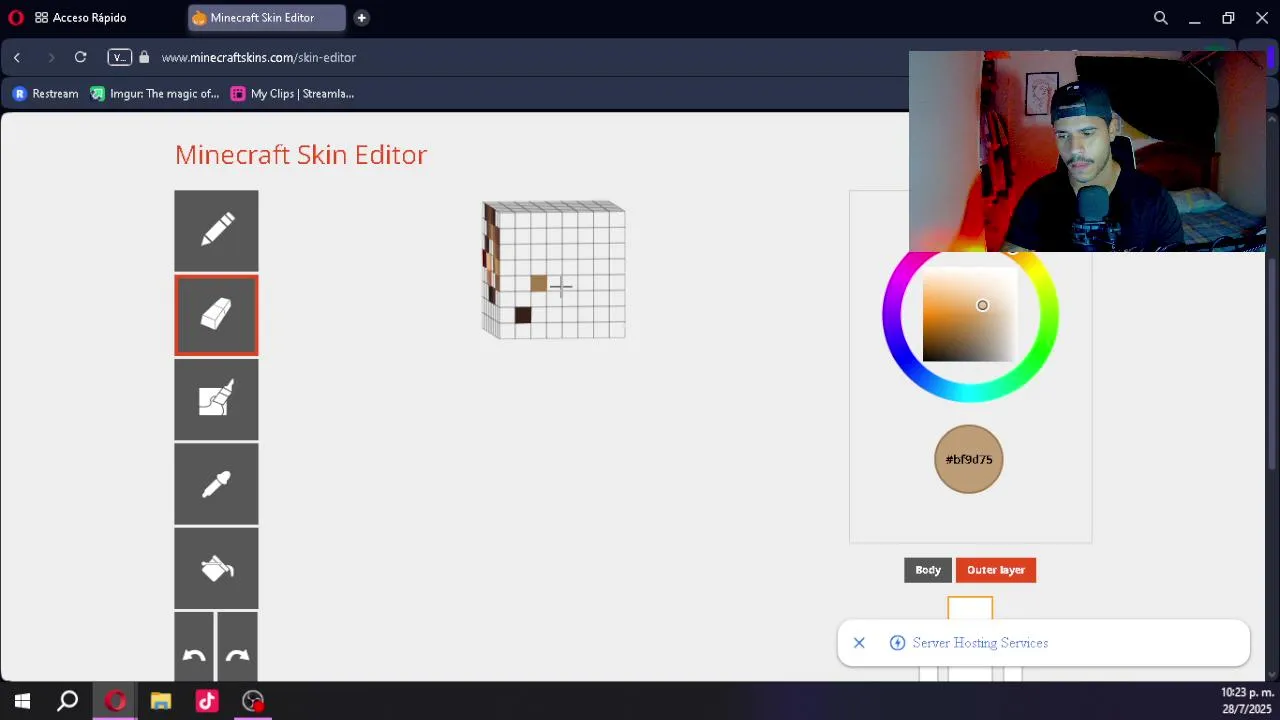
Task: Select the Auto-tone brush tool
Action: 216,400
